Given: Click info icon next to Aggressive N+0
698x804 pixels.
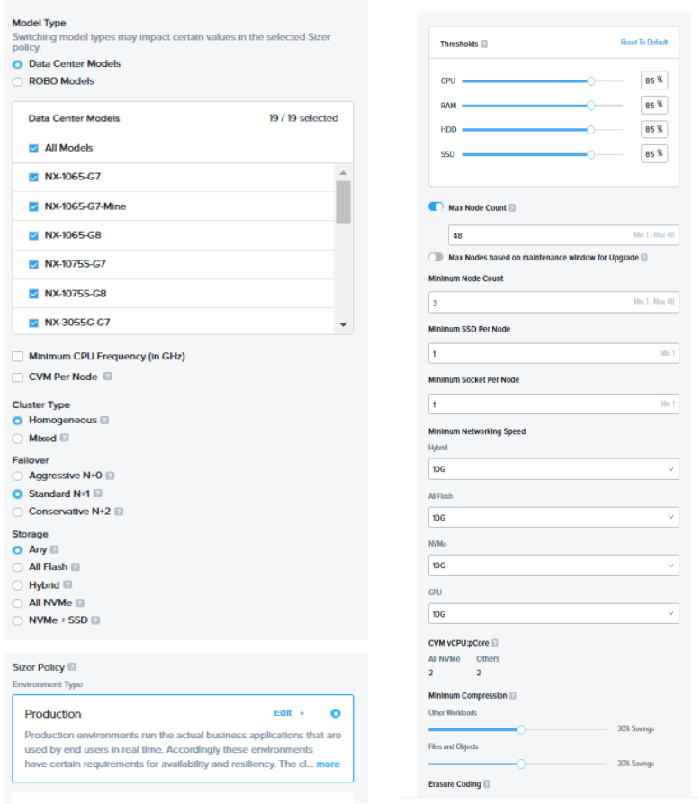Looking at the screenshot, I should [110, 476].
